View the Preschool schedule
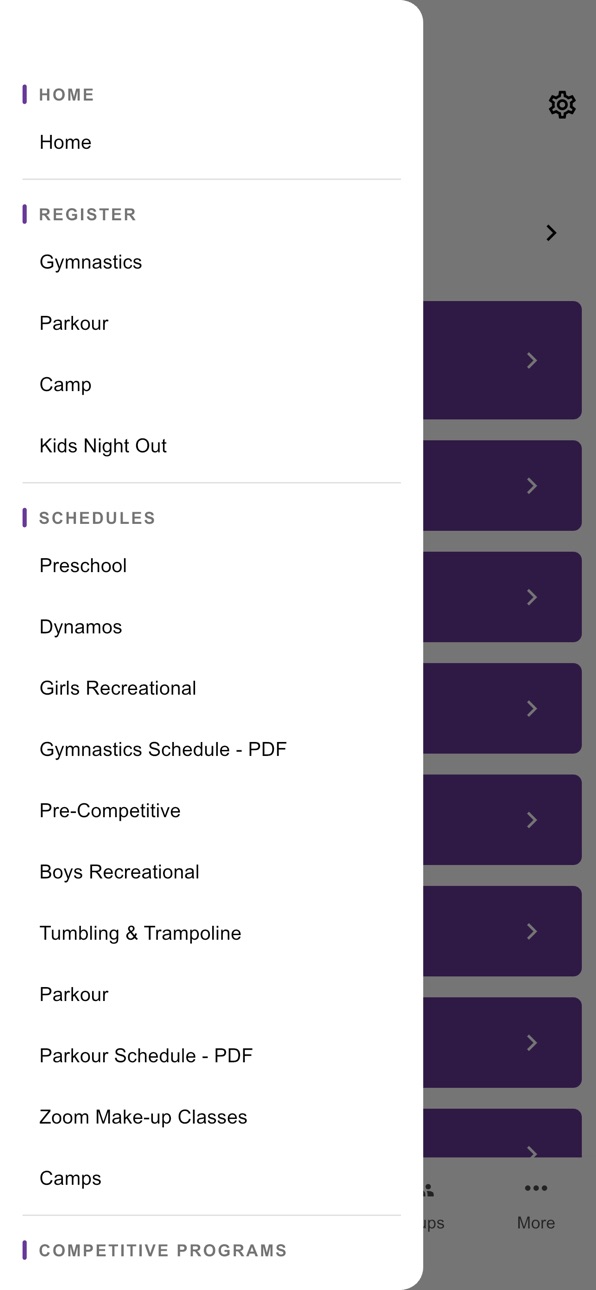This screenshot has height=1290, width=596. (83, 566)
